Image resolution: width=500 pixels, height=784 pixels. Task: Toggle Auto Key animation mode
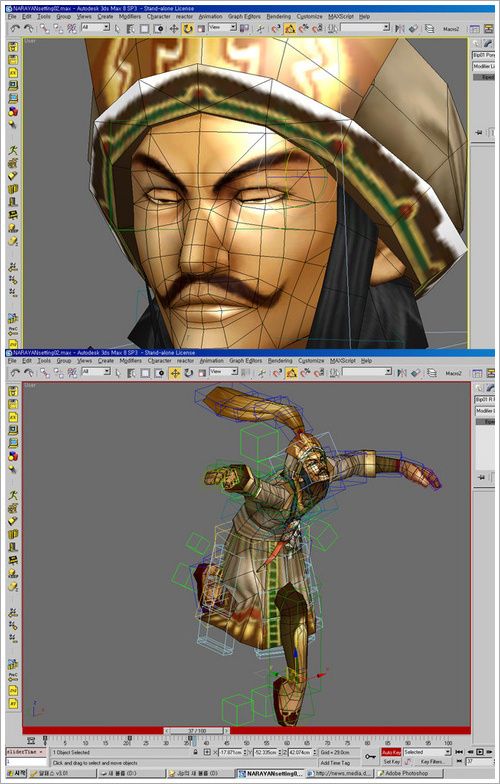(391, 752)
